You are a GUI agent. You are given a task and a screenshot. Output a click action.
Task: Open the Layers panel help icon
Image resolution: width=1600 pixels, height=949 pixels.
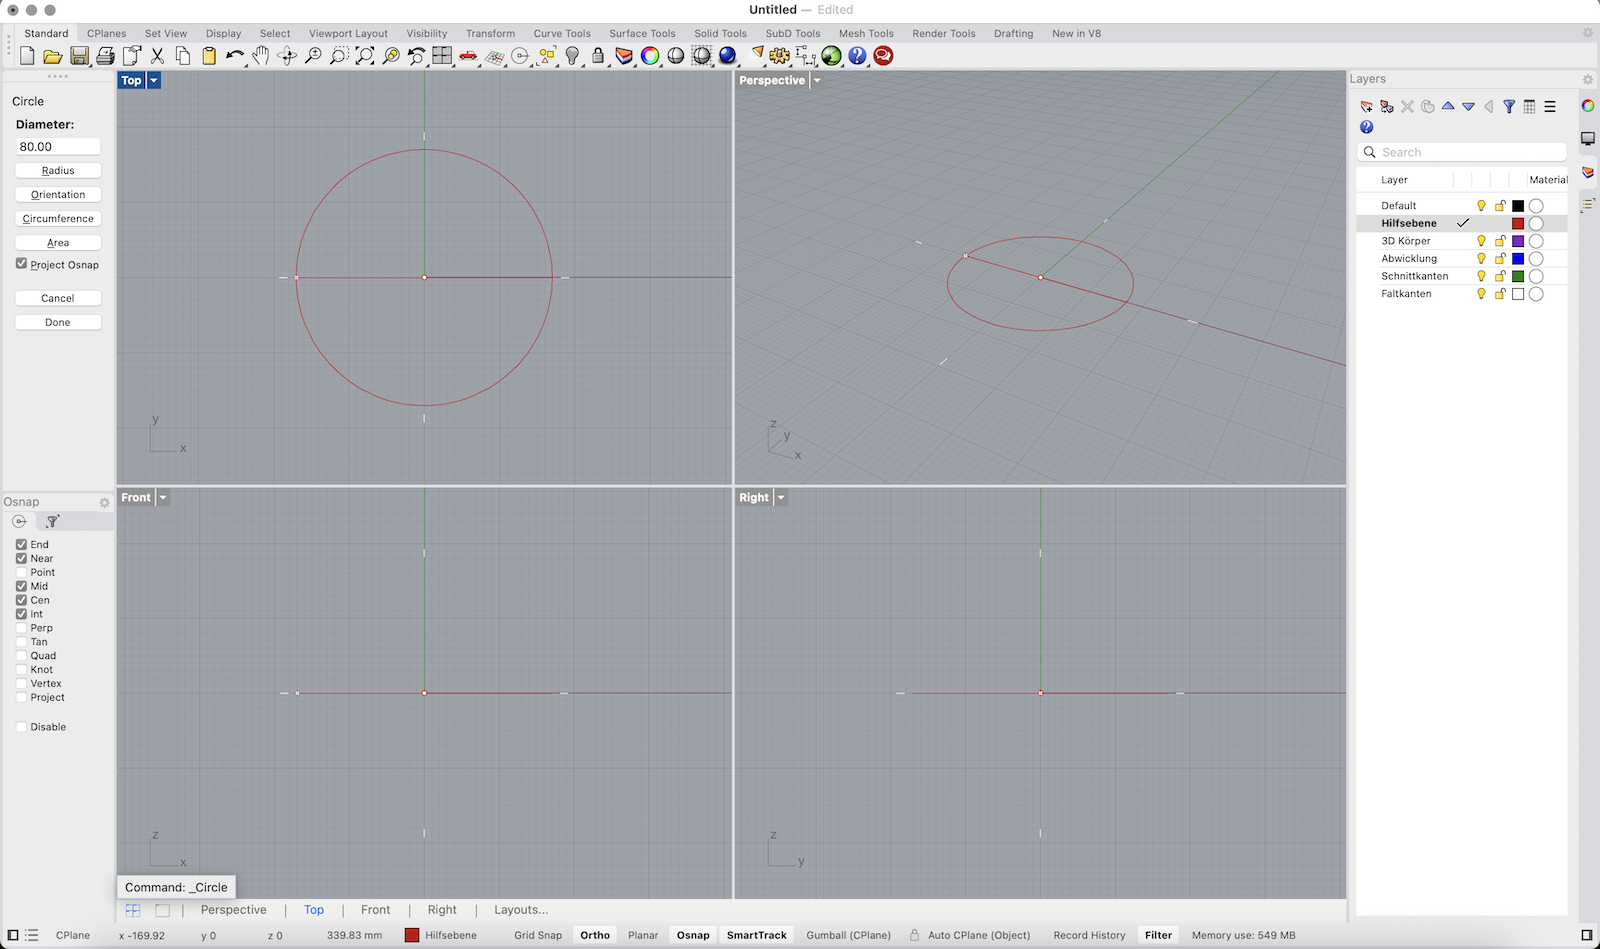pyautogui.click(x=1366, y=127)
